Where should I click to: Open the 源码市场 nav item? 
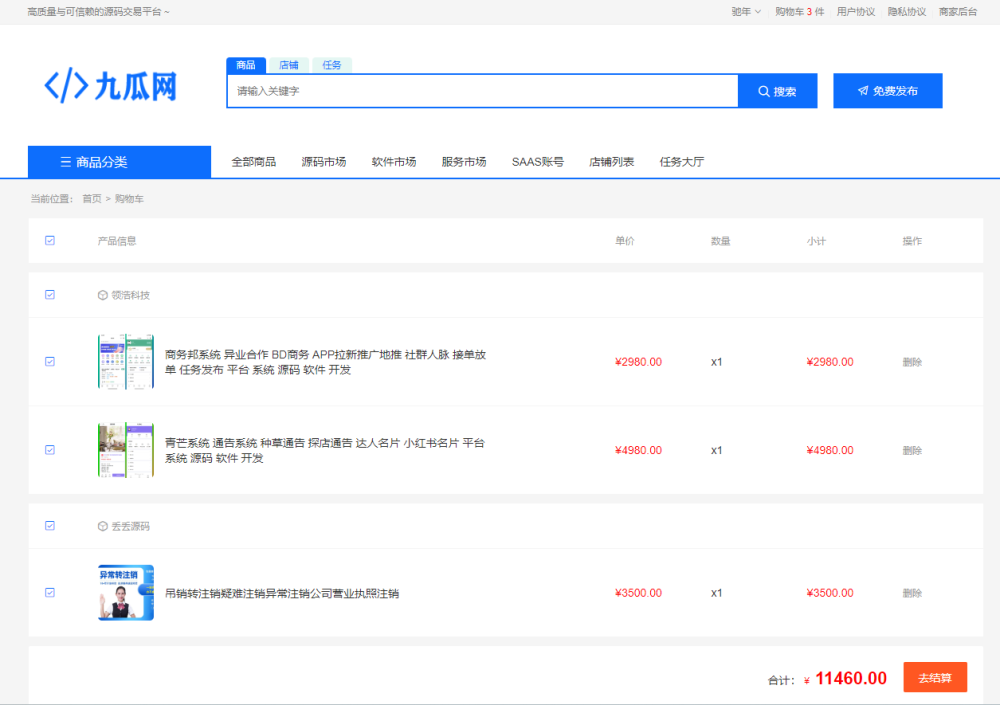324,162
